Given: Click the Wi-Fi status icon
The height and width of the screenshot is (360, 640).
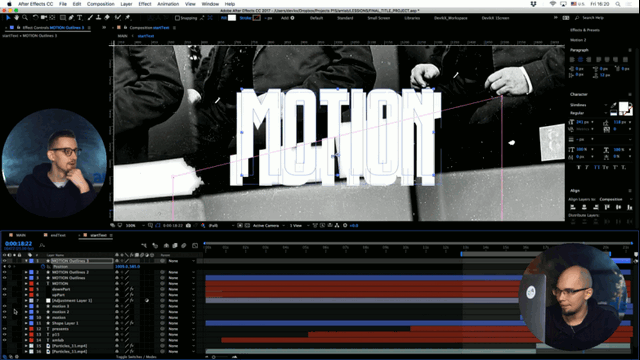Looking at the screenshot, I should click(x=553, y=4).
